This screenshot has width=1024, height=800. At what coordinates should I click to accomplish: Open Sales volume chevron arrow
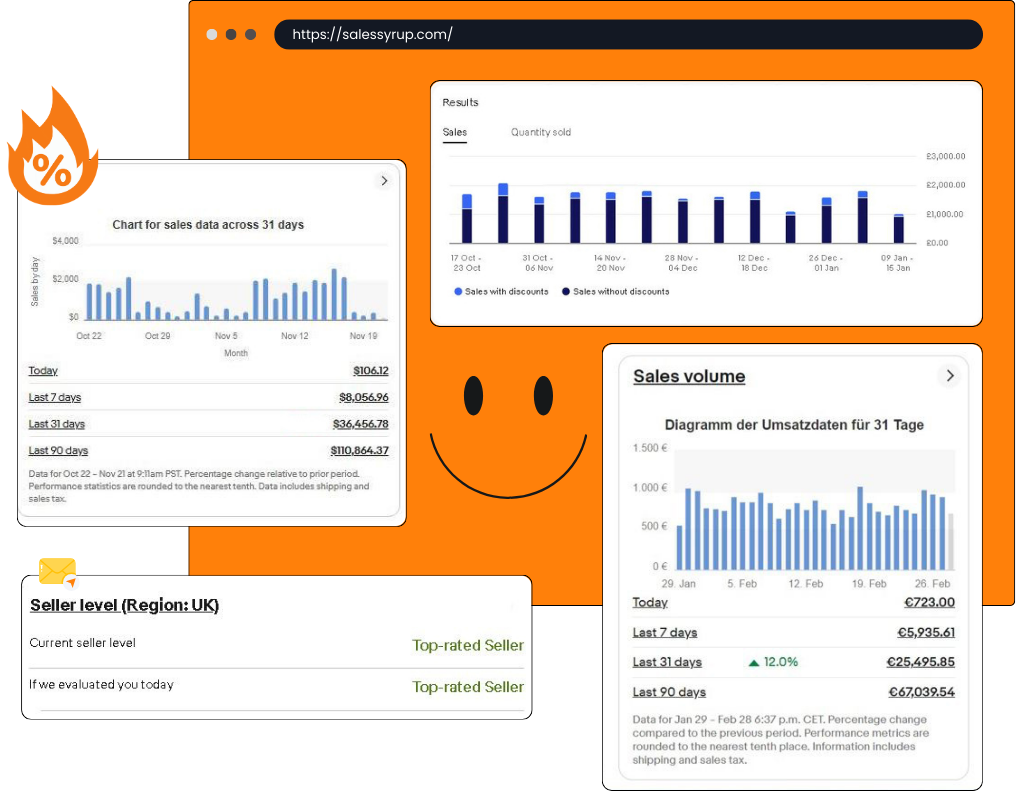tap(949, 376)
